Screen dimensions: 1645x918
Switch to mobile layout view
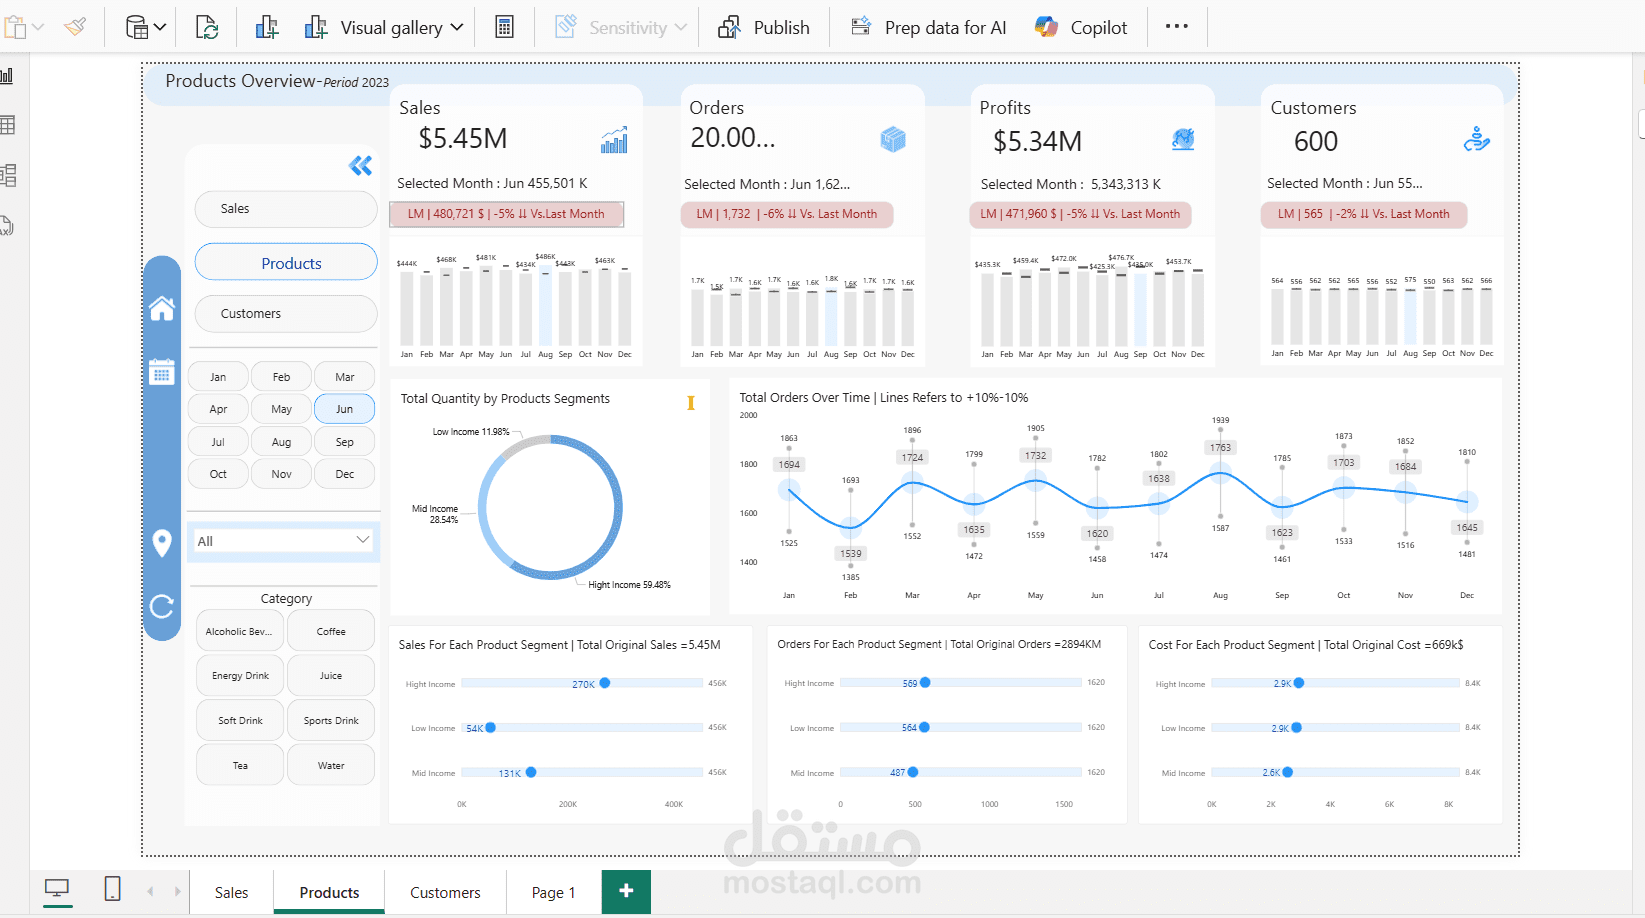click(112, 888)
